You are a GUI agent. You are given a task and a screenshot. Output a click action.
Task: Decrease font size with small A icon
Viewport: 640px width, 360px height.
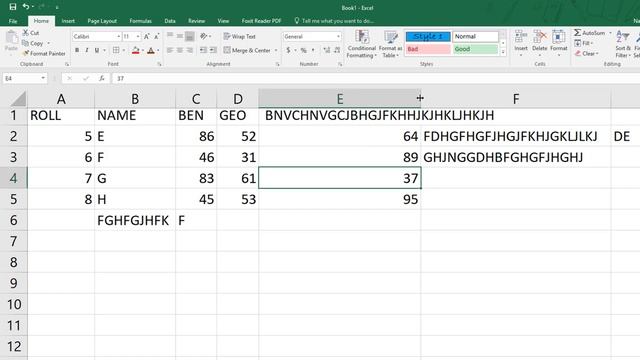tap(157, 37)
